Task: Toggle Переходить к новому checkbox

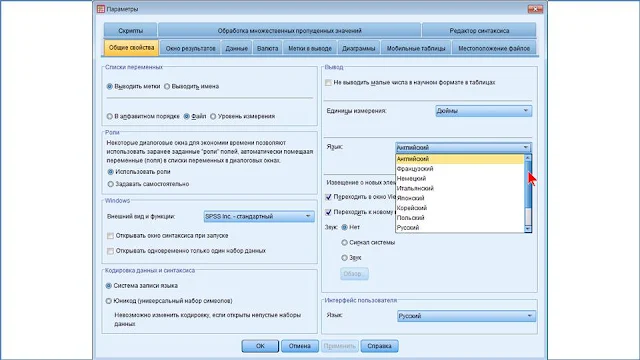Action: (328, 212)
